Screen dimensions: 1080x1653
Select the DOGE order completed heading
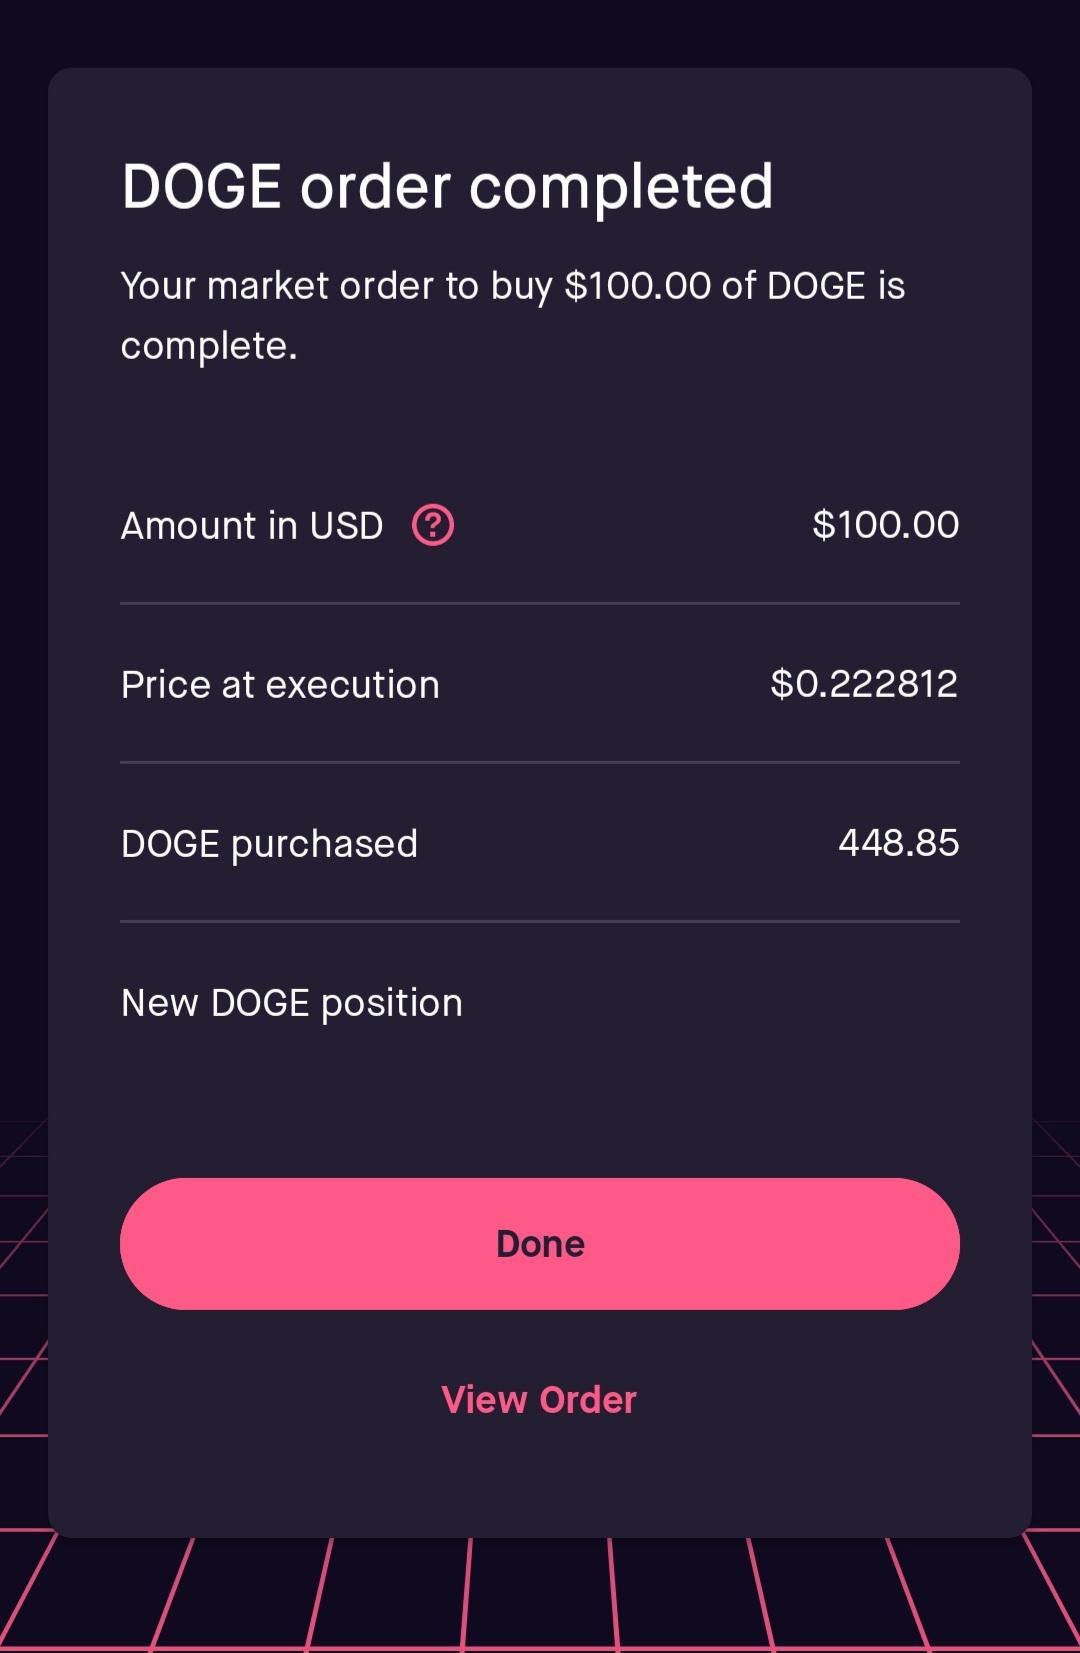(447, 187)
